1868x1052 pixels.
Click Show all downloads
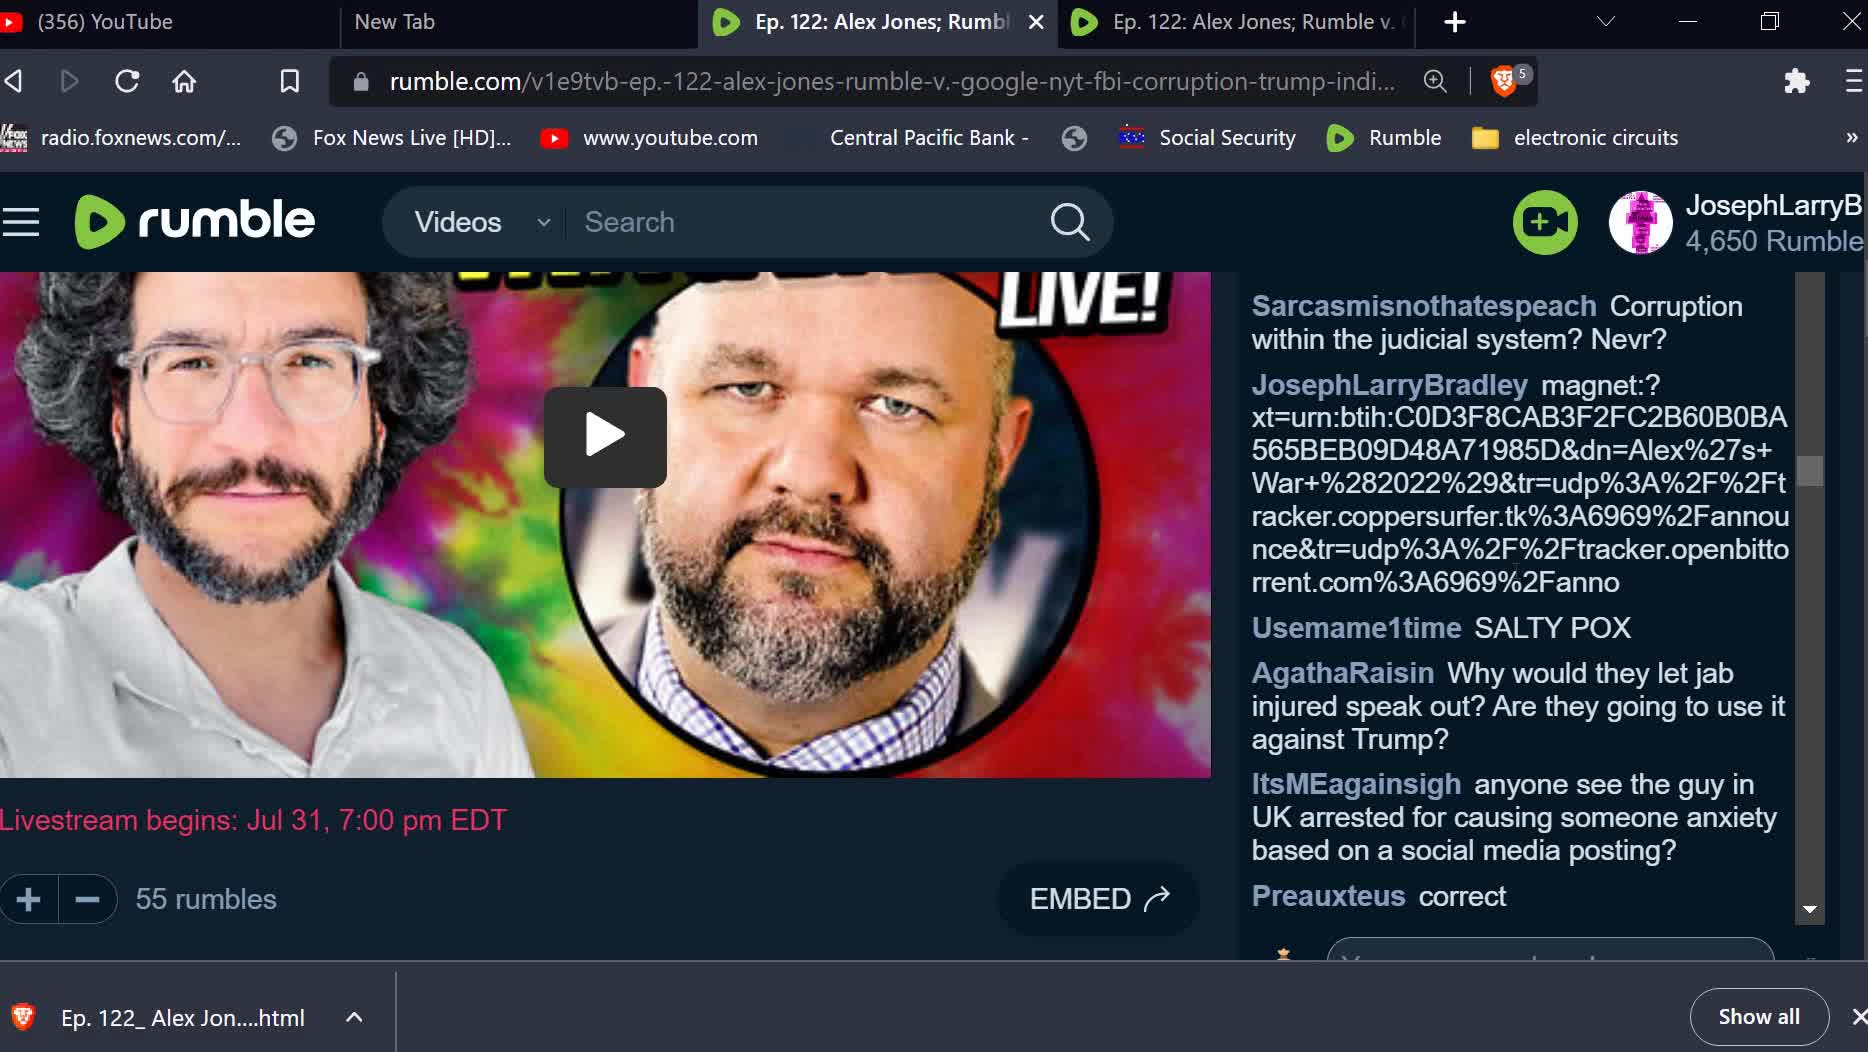(x=1759, y=1017)
